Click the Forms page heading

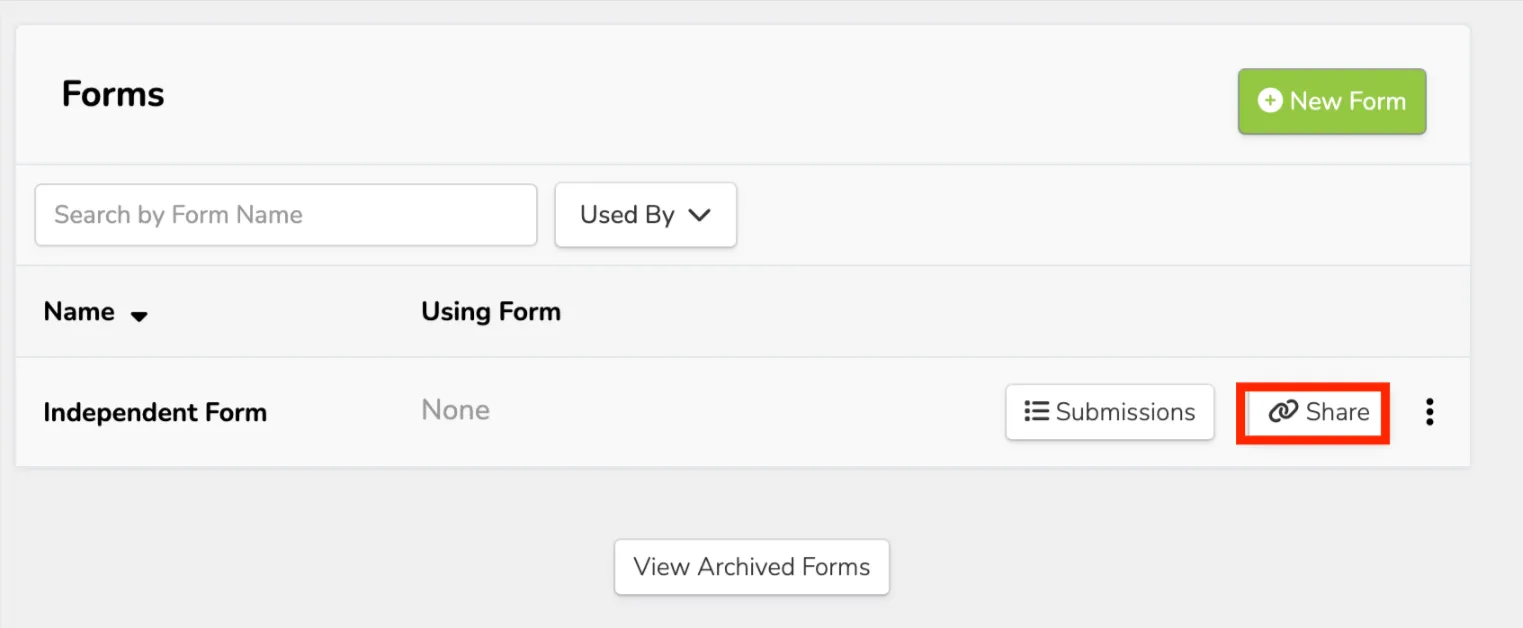tap(113, 94)
